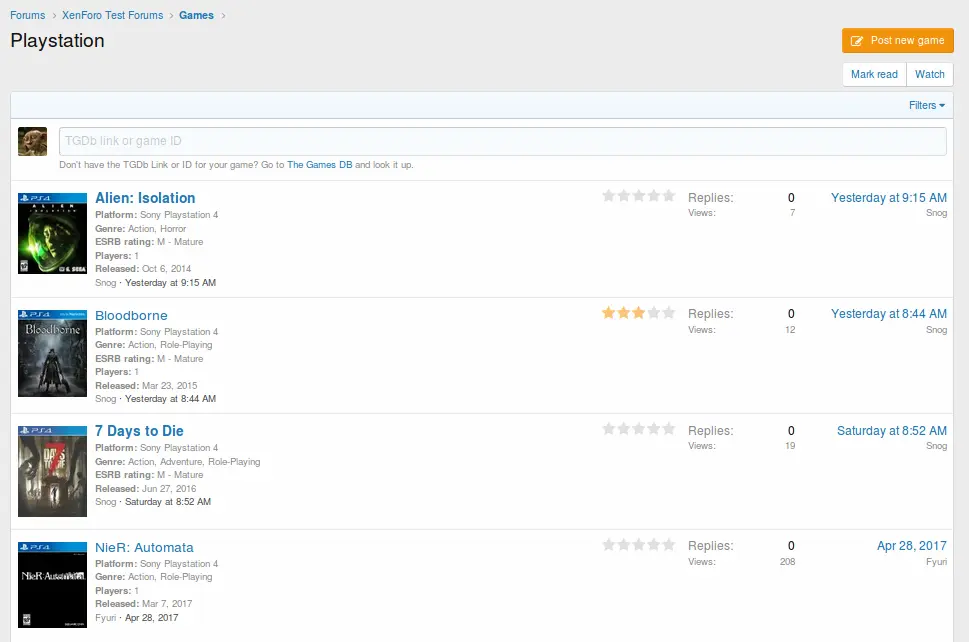Screen dimensions: 969x642
Task: Open the Bloodborne thread title
Action: (x=131, y=315)
